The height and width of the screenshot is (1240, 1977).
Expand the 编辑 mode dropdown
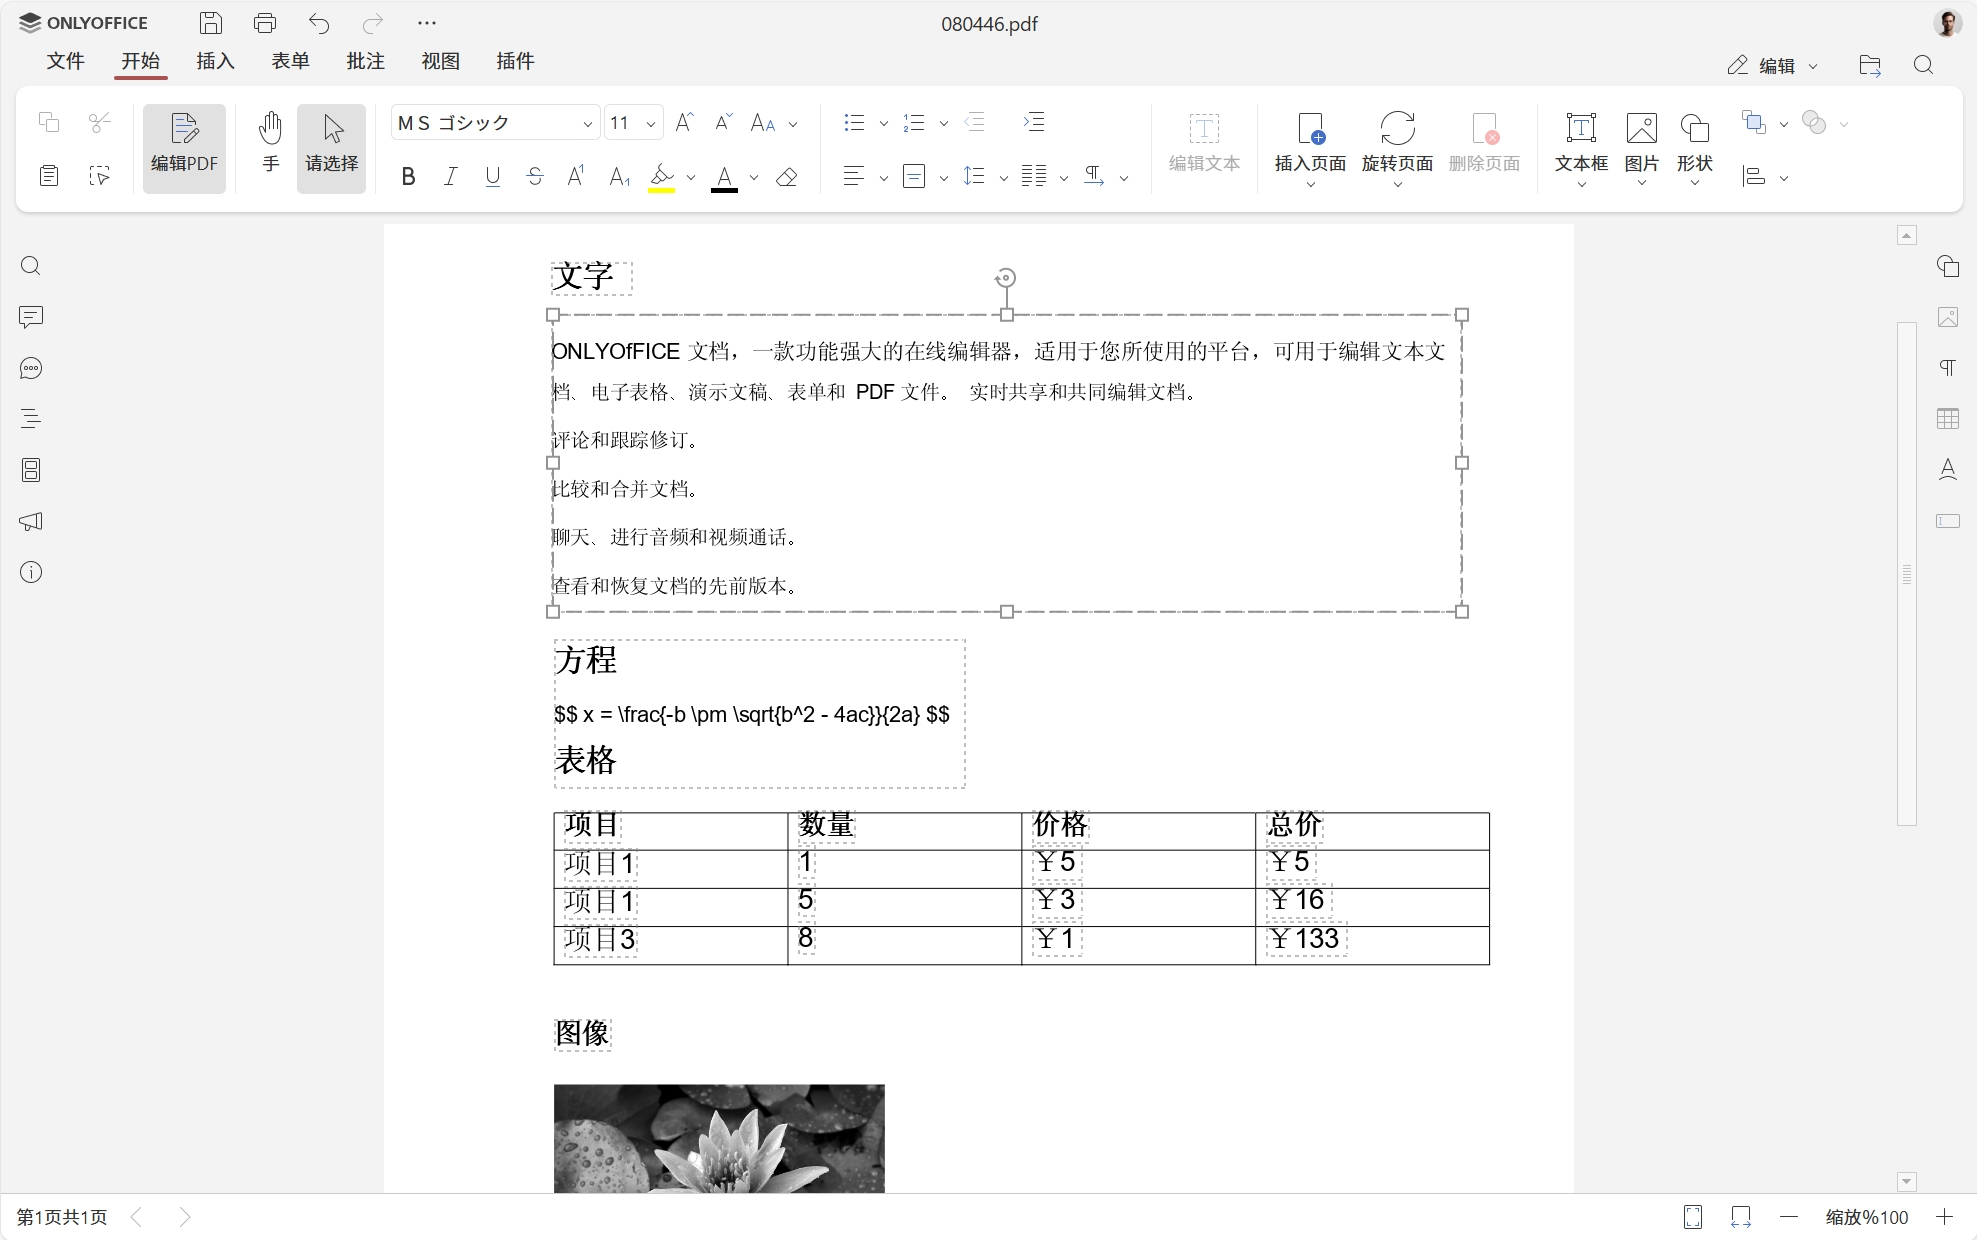click(x=1813, y=66)
